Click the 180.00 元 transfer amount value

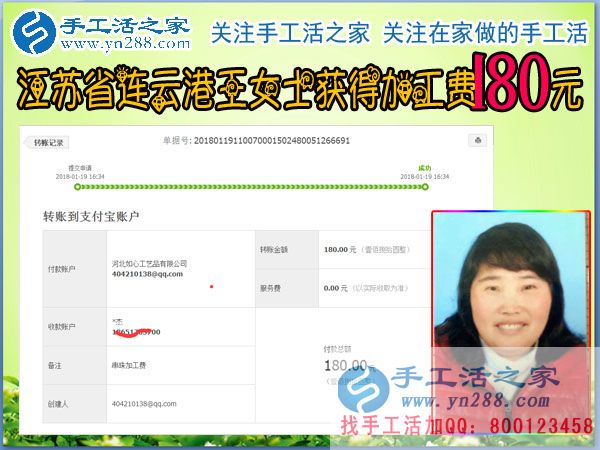[340, 250]
